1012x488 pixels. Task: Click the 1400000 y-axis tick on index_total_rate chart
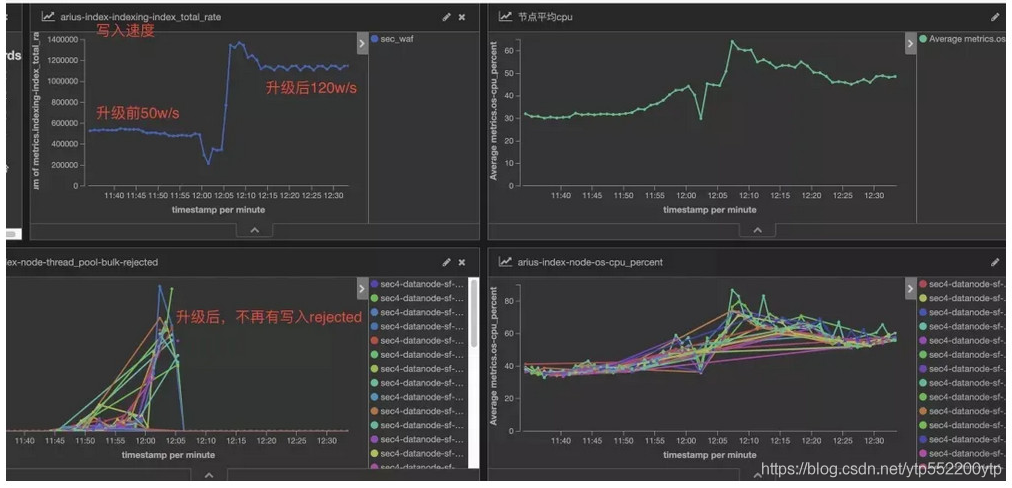coord(63,39)
